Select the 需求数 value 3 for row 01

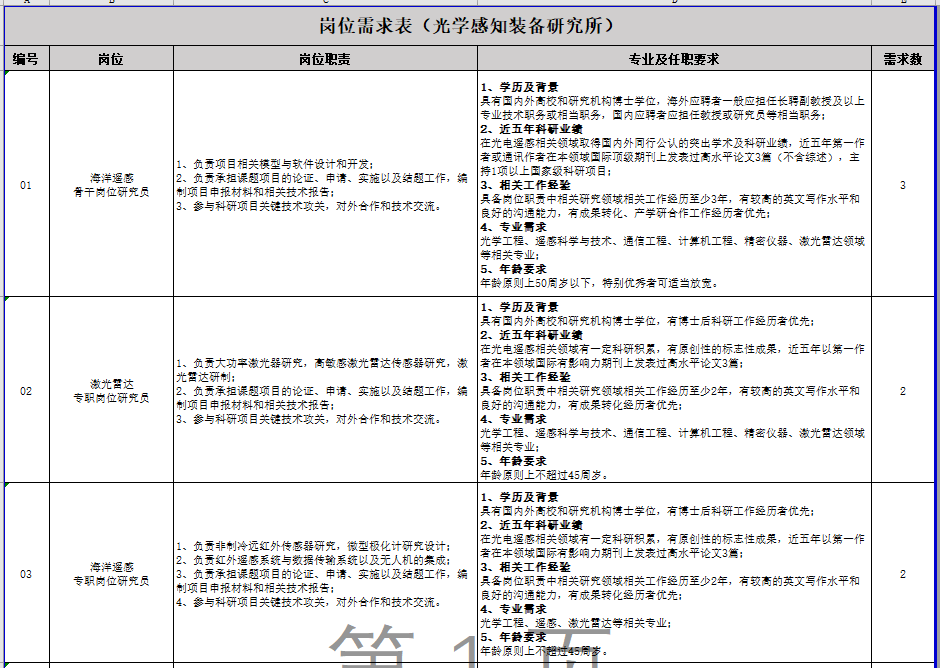[903, 184]
